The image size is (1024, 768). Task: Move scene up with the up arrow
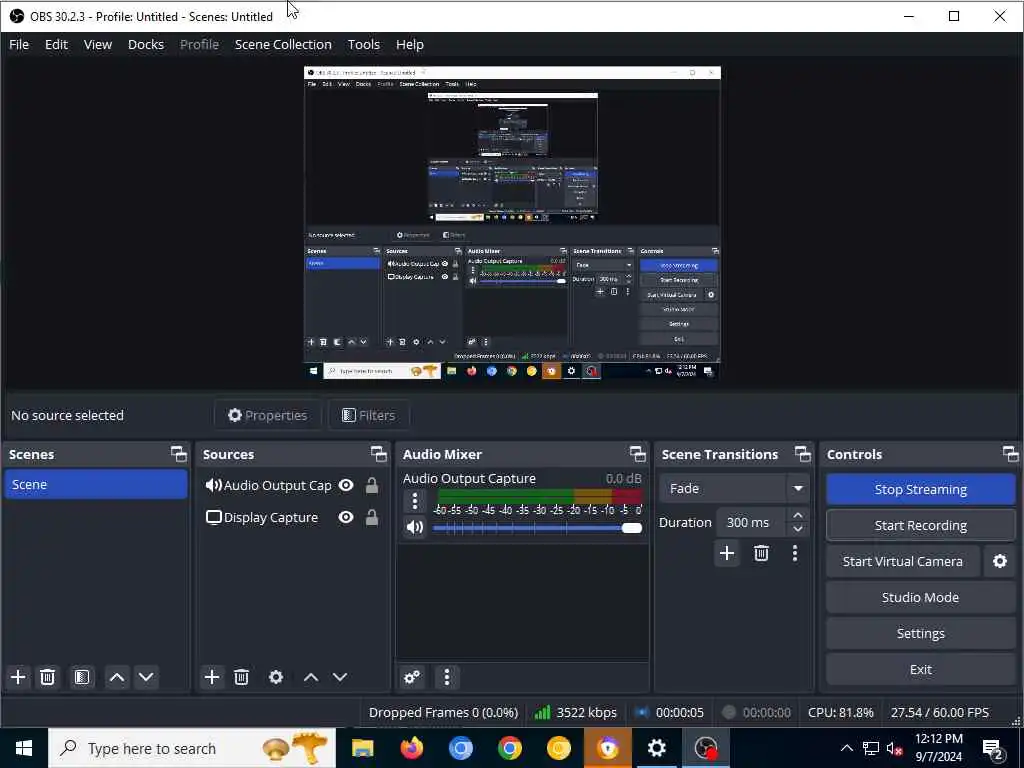tap(117, 677)
